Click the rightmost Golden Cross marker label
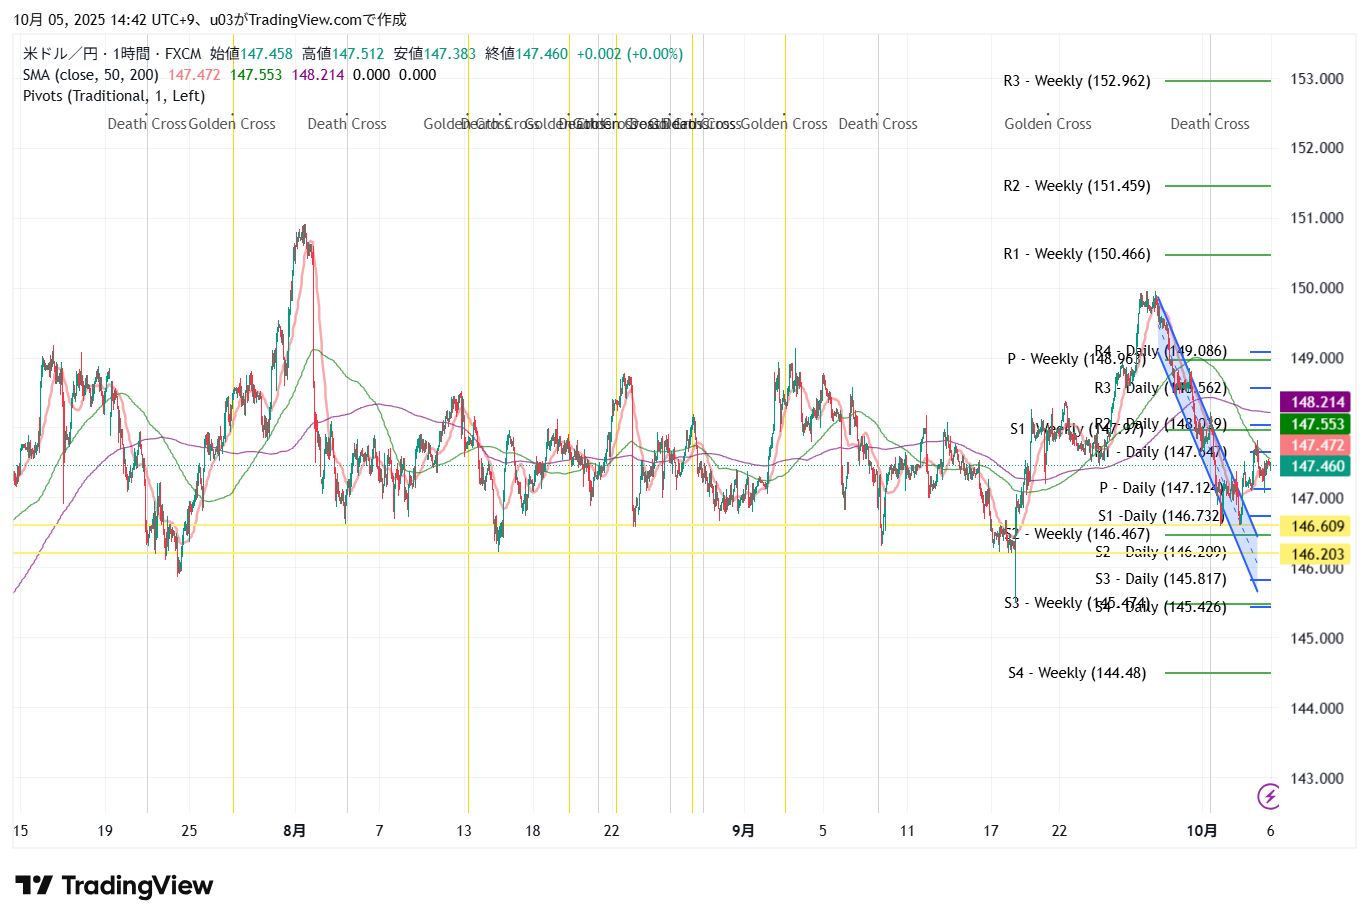The height and width of the screenshot is (923, 1369). tap(1048, 124)
